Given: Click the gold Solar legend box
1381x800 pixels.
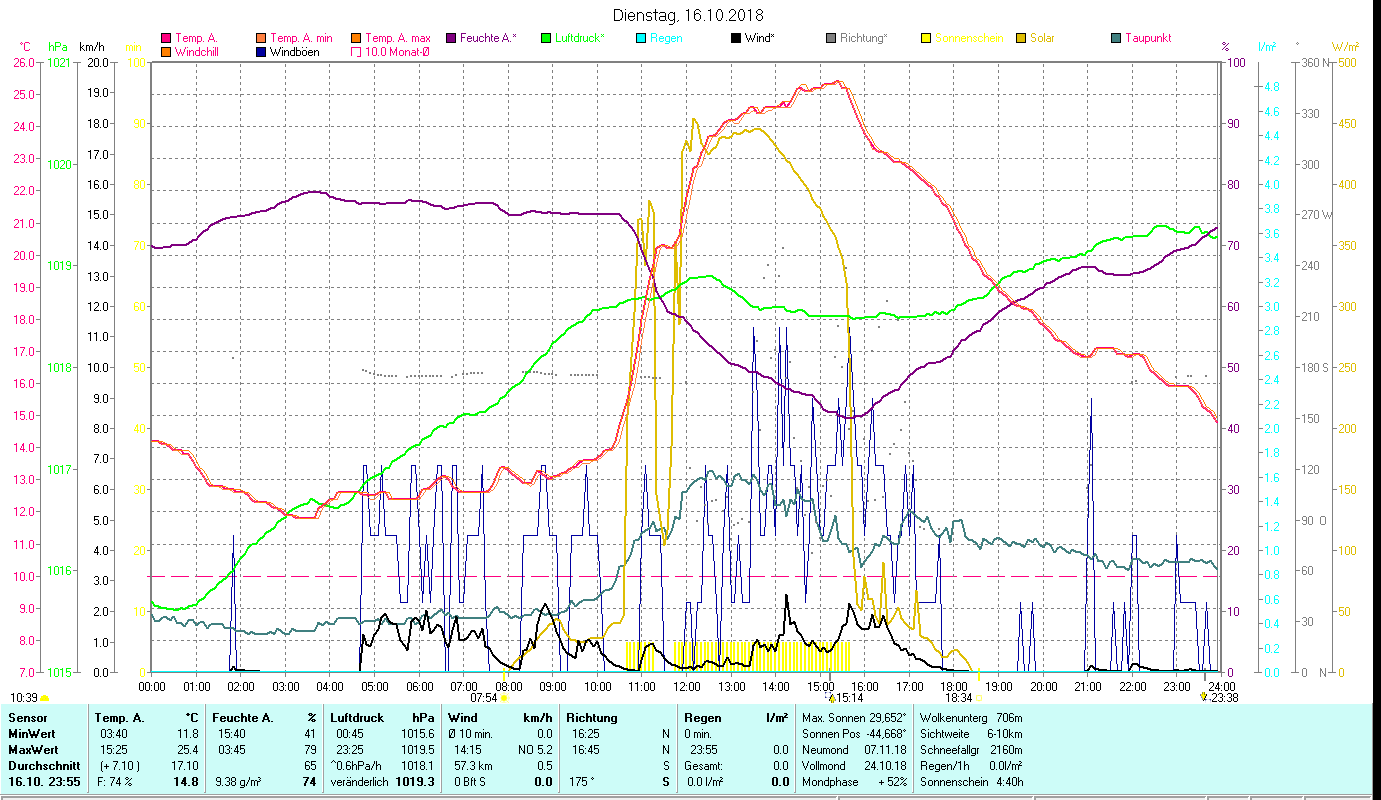Looking at the screenshot, I should (1021, 38).
